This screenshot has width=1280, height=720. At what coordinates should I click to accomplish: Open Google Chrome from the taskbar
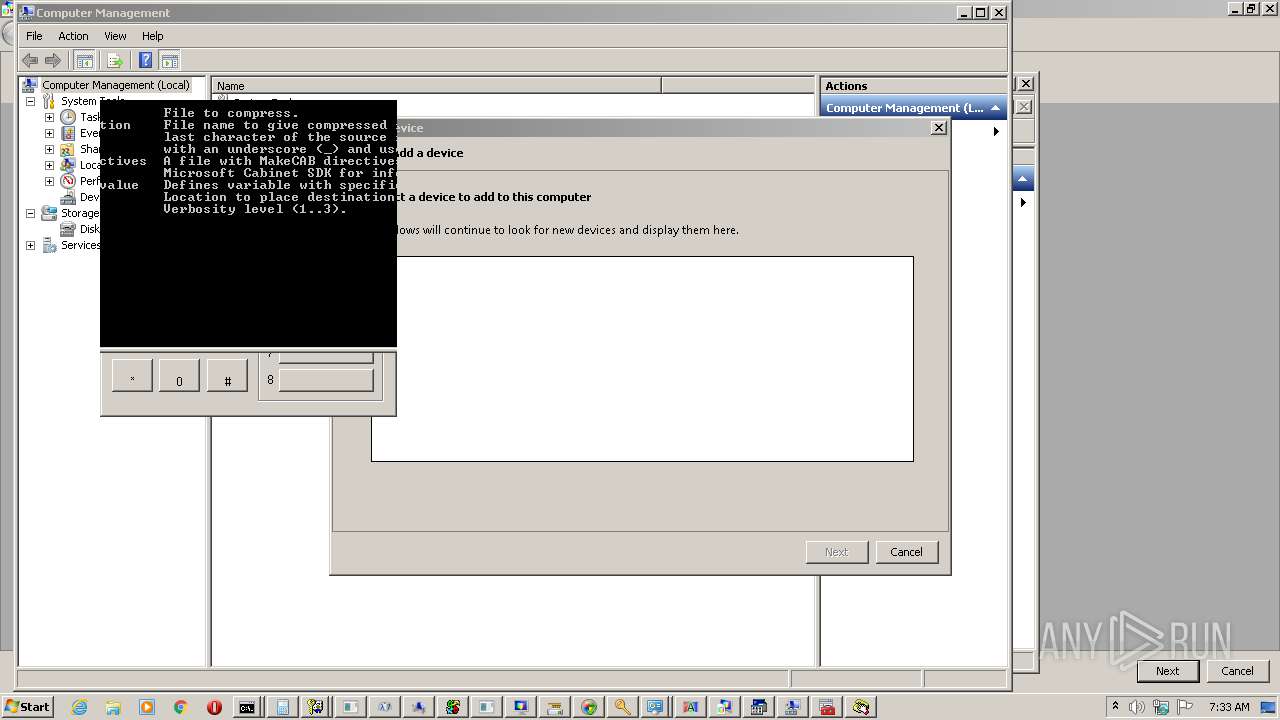(x=181, y=707)
